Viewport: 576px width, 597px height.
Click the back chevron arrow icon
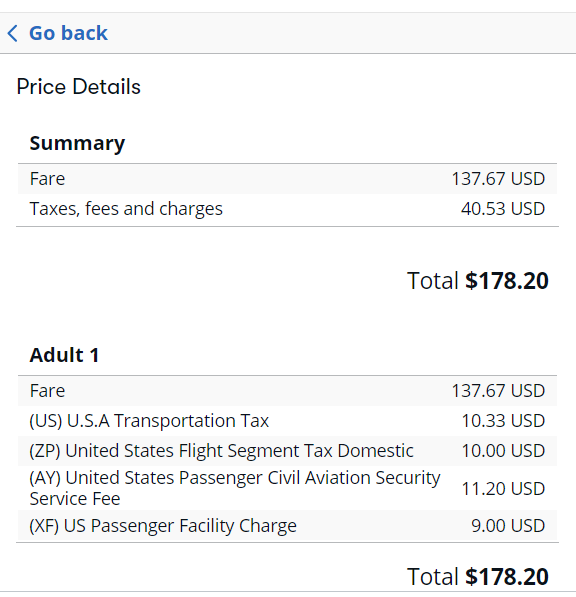click(13, 33)
